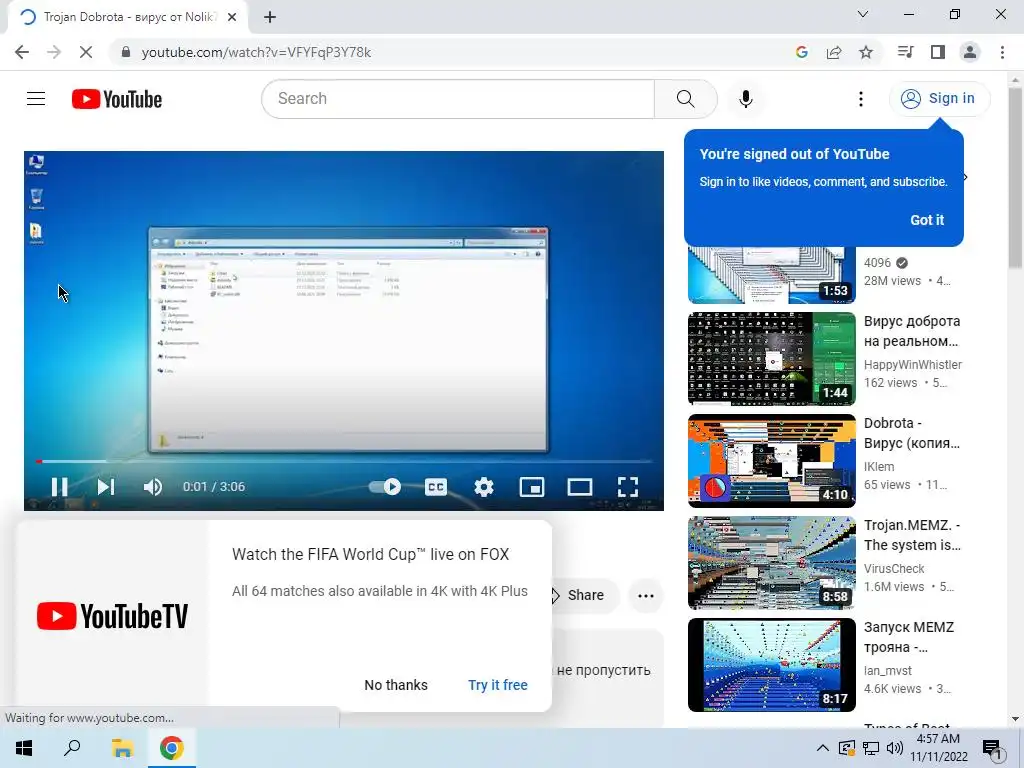
Task: Mute the video volume
Action: [152, 487]
